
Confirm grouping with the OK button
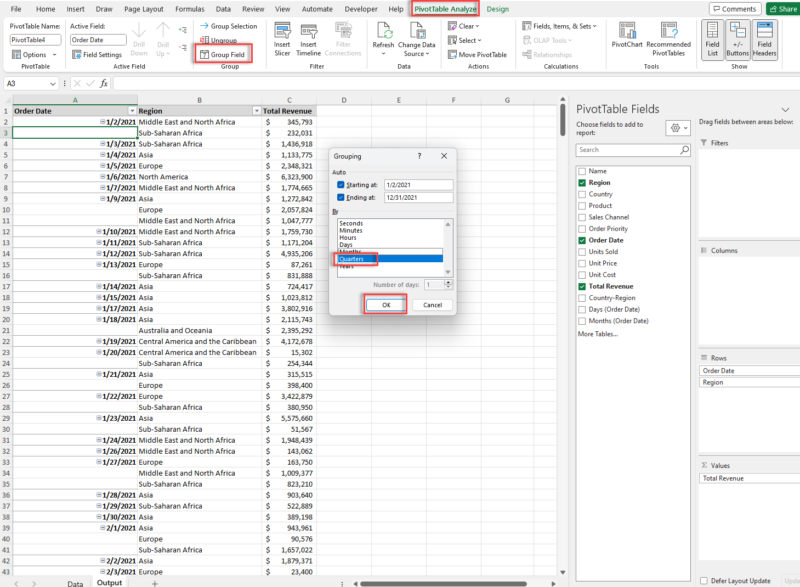(x=384, y=305)
